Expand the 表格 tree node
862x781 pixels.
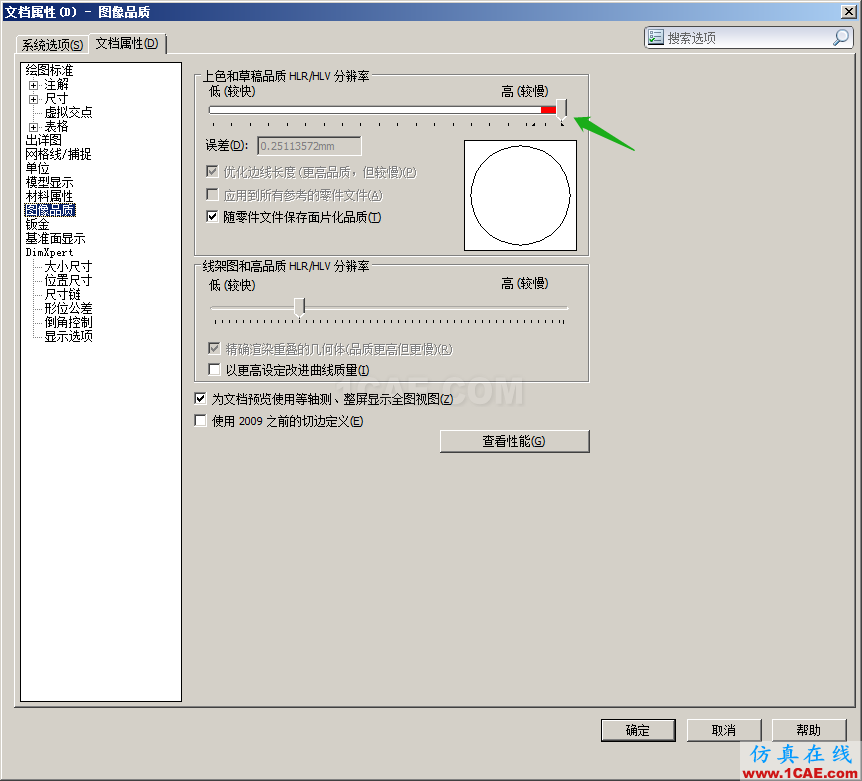[34, 128]
